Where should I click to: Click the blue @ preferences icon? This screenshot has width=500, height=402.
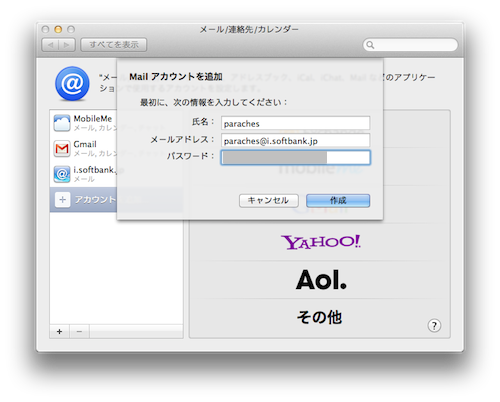pos(72,83)
